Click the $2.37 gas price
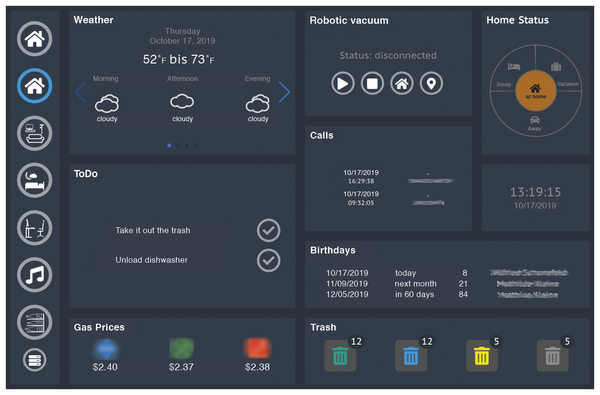600x395 pixels. pos(181,367)
